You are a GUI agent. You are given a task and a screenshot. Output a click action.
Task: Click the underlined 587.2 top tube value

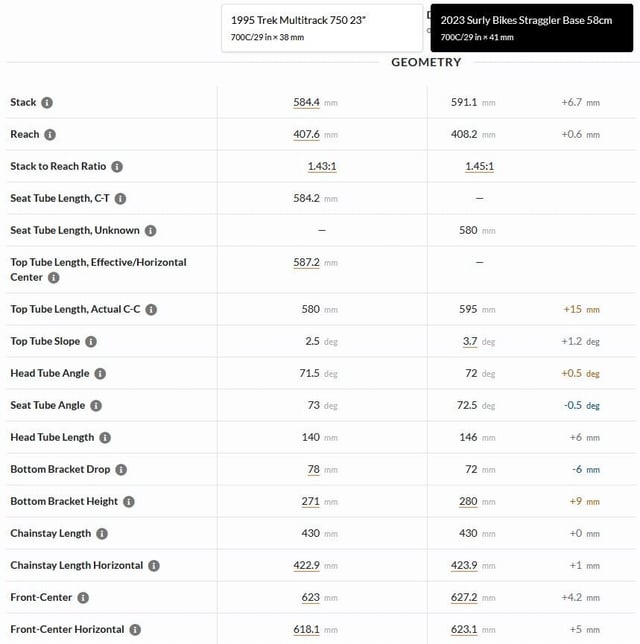pyautogui.click(x=306, y=262)
